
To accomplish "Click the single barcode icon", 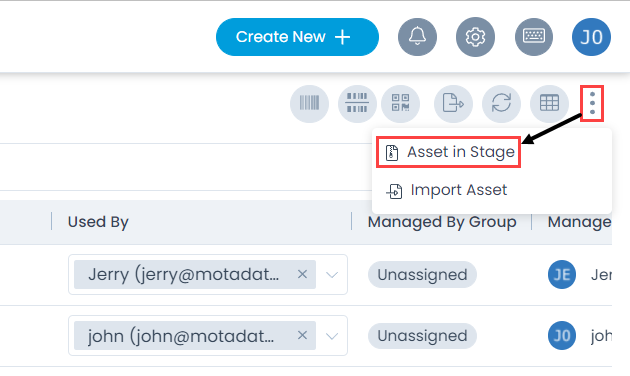I will coord(309,104).
